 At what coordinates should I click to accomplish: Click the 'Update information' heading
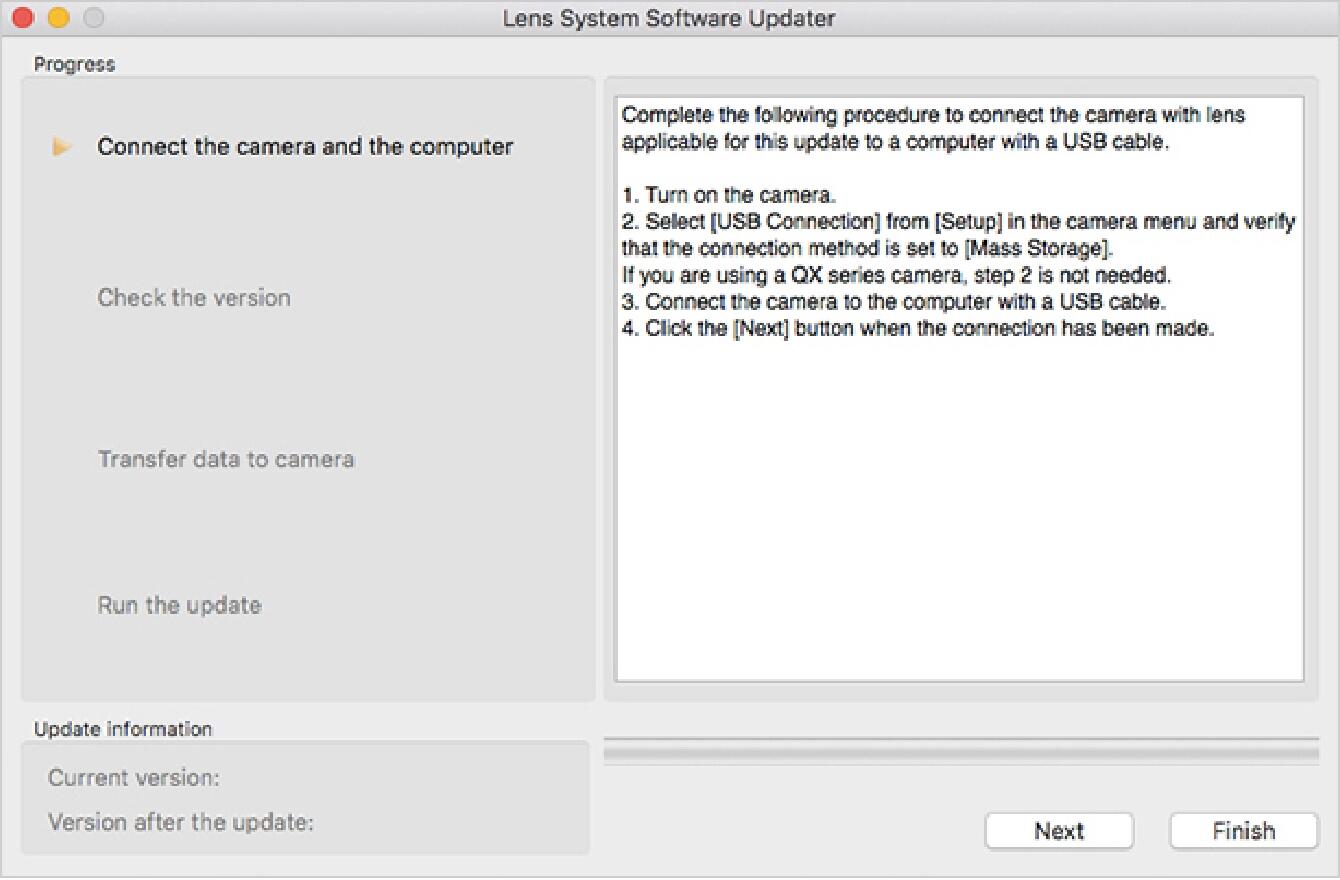point(123,729)
